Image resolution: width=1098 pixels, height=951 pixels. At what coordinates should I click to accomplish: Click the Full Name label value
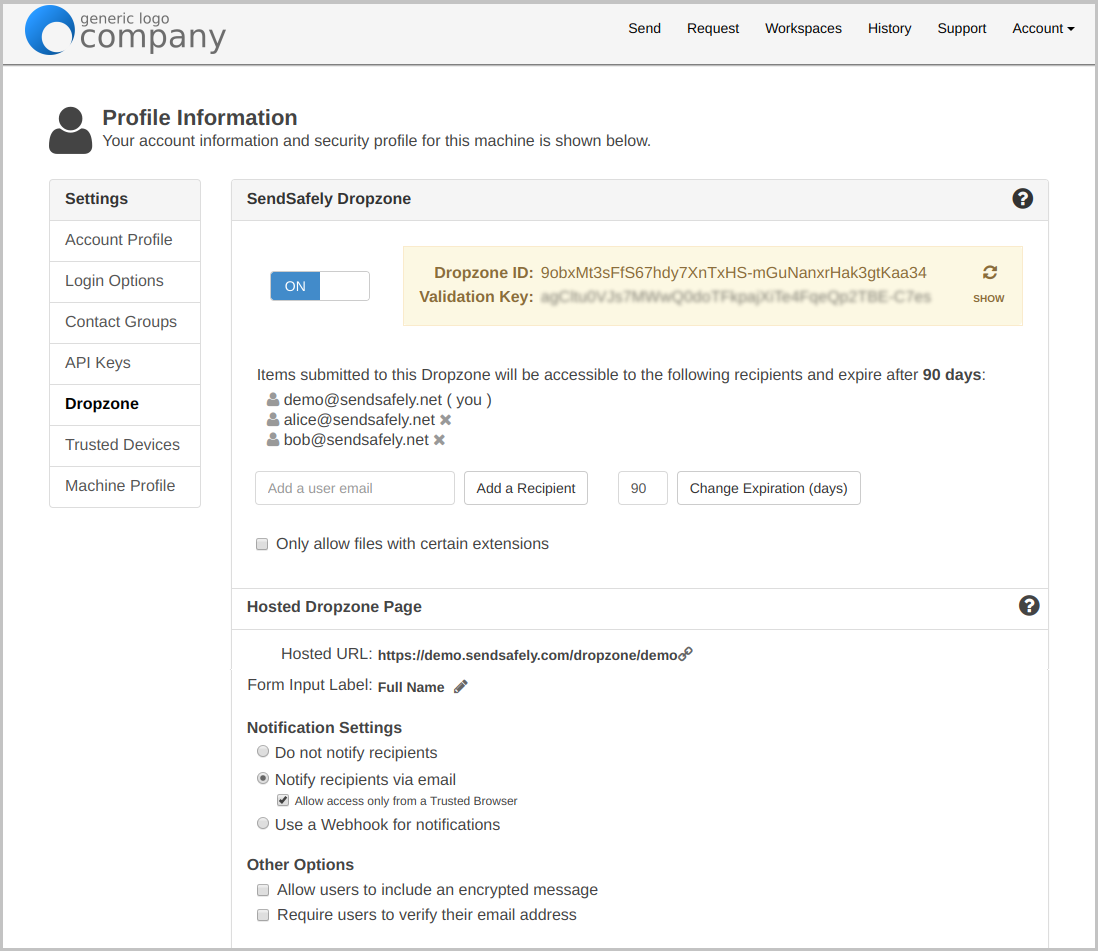[x=411, y=688]
